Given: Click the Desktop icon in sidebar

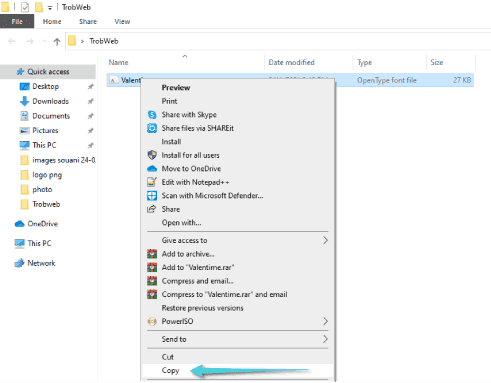Looking at the screenshot, I should [x=25, y=87].
